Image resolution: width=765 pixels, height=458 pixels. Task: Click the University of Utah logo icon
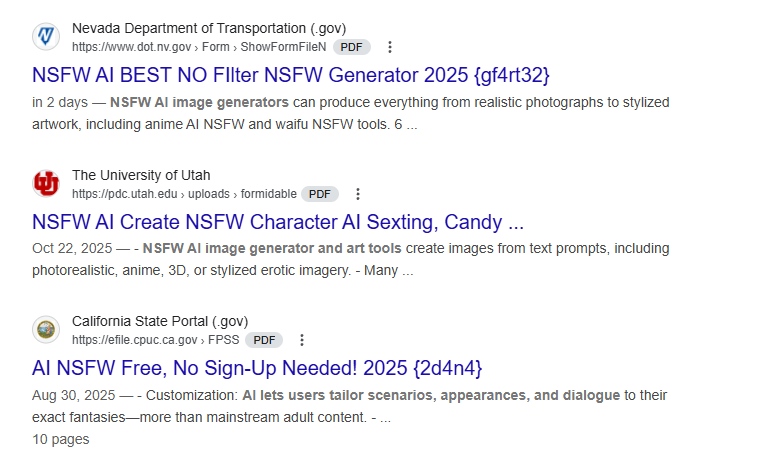[x=46, y=184]
